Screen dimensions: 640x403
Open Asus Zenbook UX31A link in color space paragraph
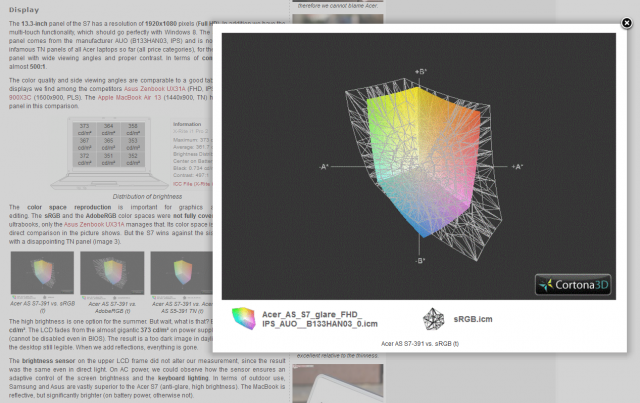(x=94, y=225)
